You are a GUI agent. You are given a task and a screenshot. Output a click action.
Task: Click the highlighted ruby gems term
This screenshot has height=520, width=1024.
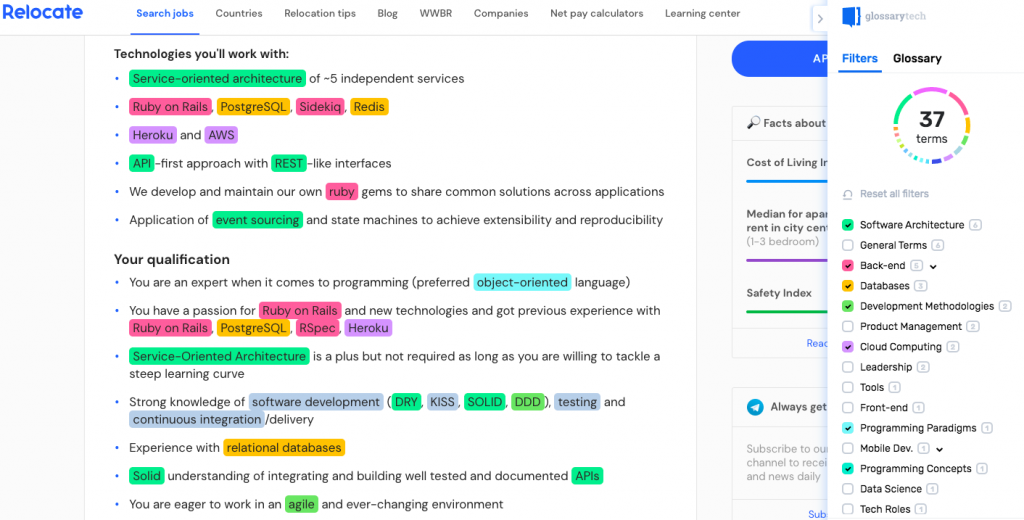pos(342,191)
